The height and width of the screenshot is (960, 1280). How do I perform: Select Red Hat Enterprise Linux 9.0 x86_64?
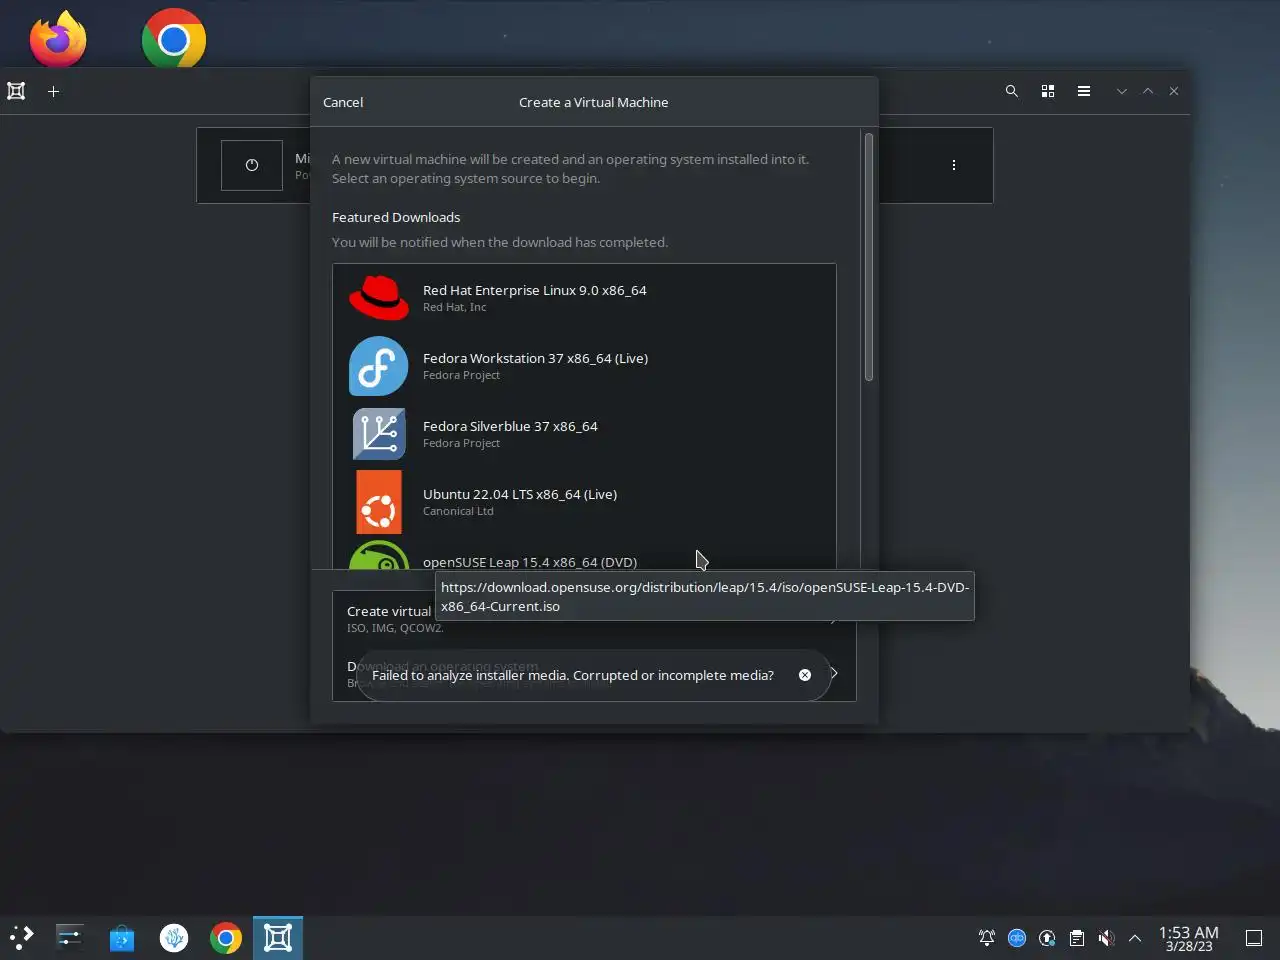tap(584, 298)
